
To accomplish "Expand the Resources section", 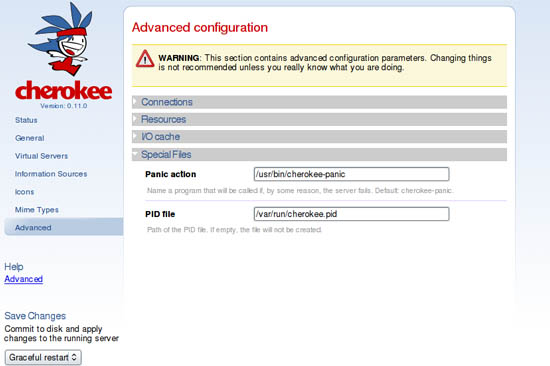I will (x=319, y=119).
